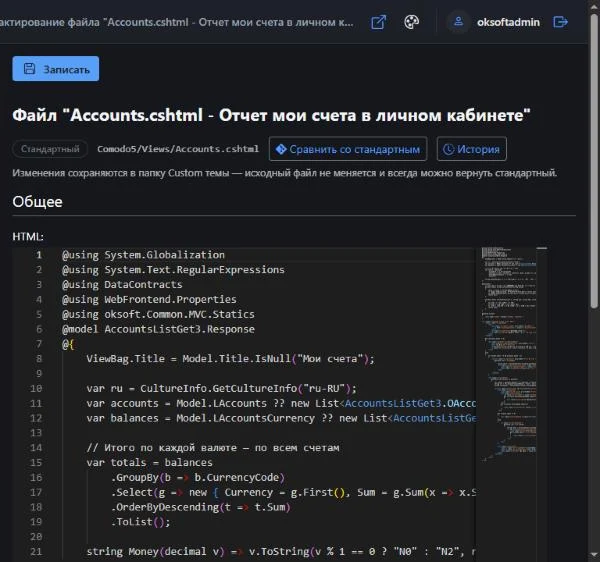This screenshot has height=562, width=600.
Task: Click the Общее section heading
Action: pyautogui.click(x=37, y=202)
